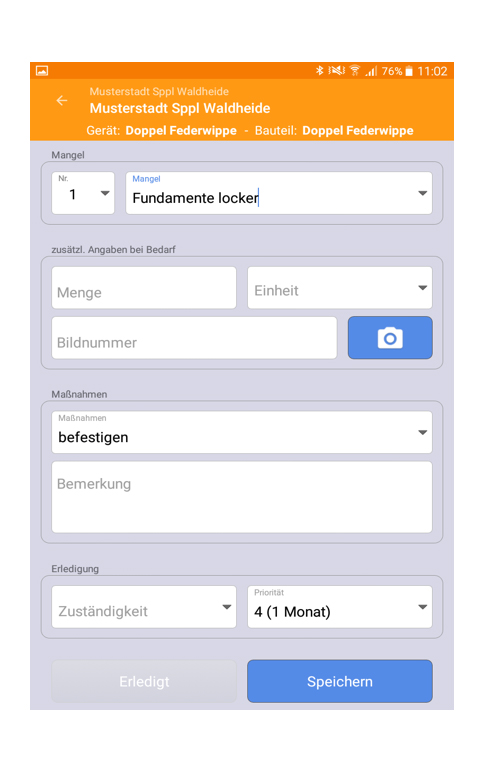Click the Fundamente locker text field
Screen dimensions: 484x773
(x=270, y=193)
